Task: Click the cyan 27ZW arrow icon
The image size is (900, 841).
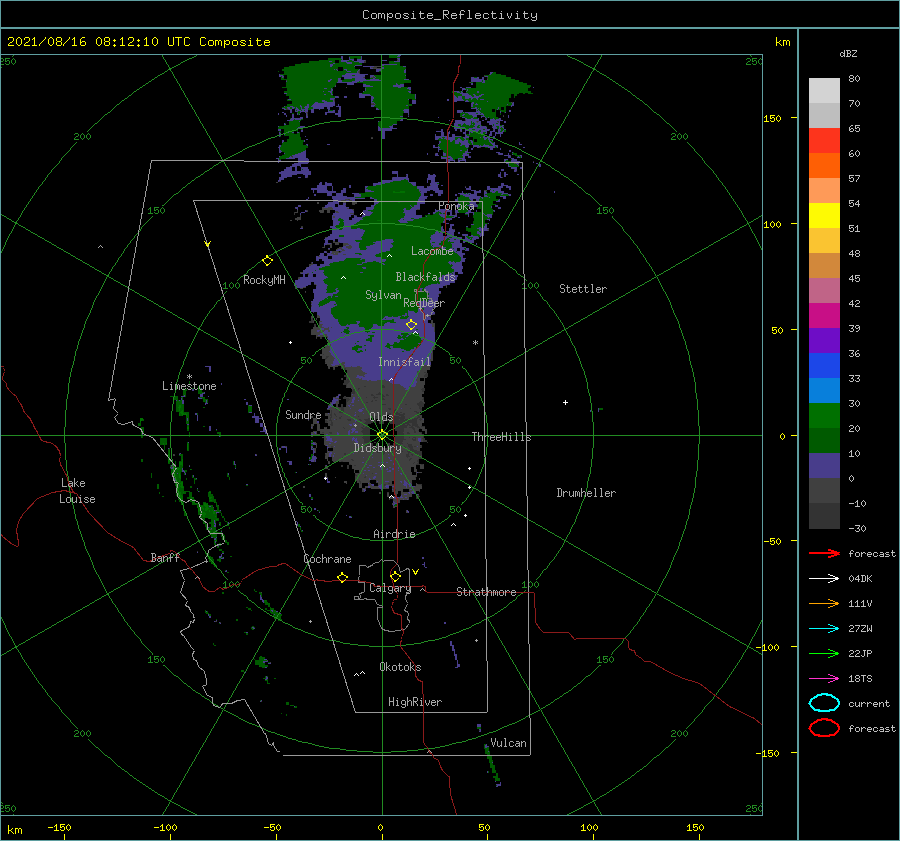Action: tap(824, 629)
